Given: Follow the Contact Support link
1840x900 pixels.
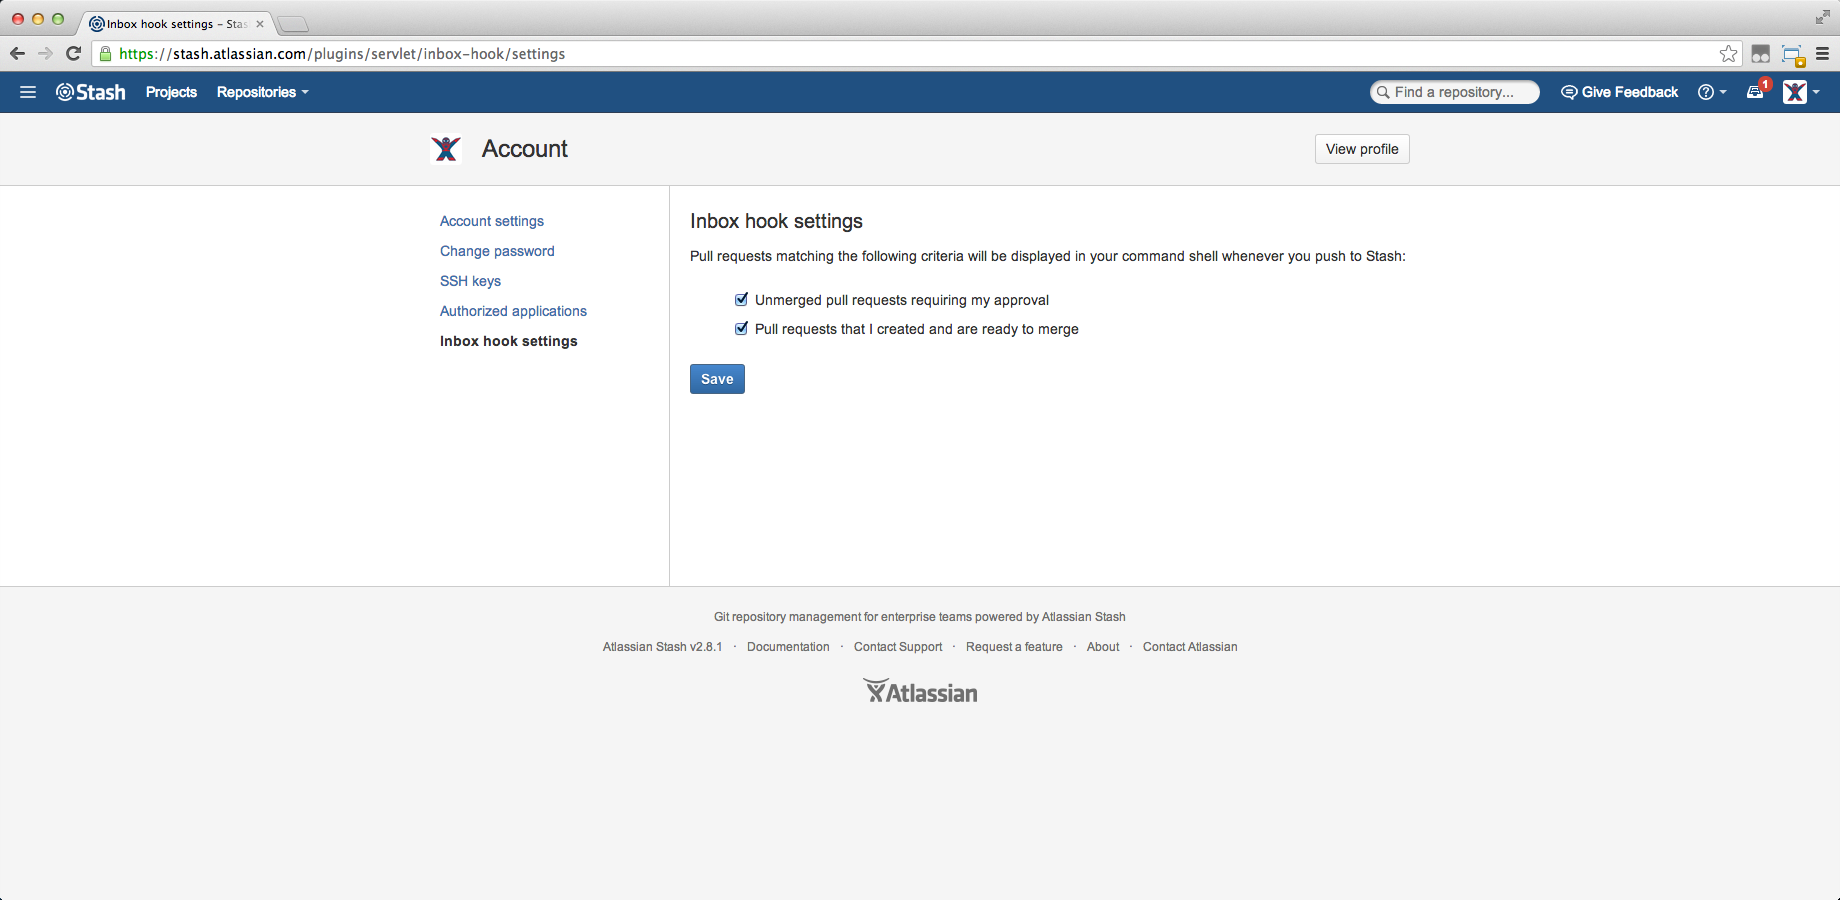Looking at the screenshot, I should [898, 647].
